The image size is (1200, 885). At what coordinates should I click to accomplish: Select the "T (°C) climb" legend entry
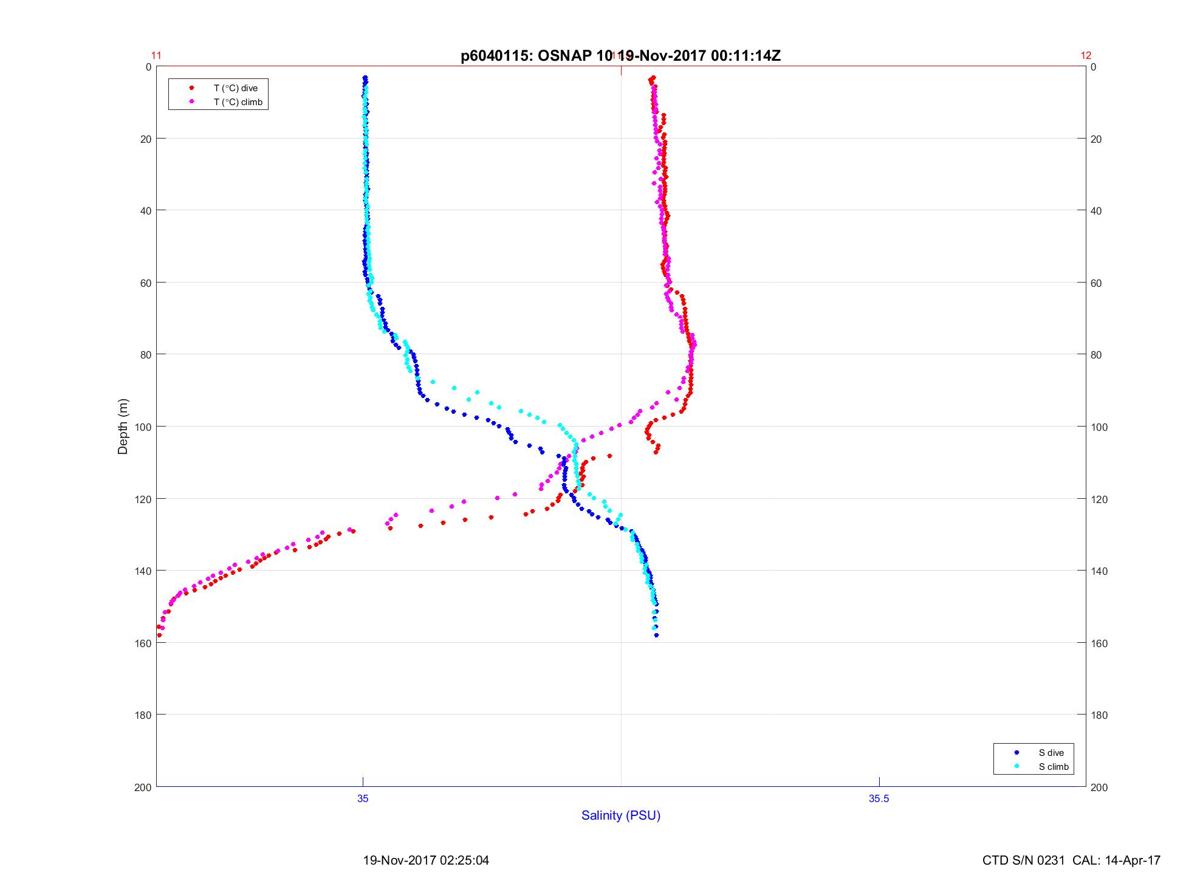238,102
